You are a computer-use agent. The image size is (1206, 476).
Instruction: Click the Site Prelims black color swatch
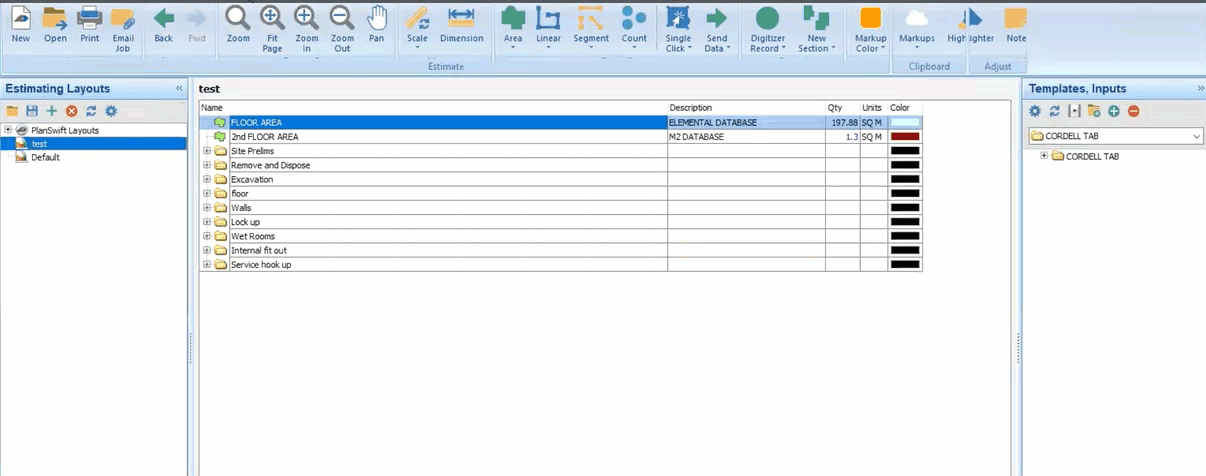[905, 151]
